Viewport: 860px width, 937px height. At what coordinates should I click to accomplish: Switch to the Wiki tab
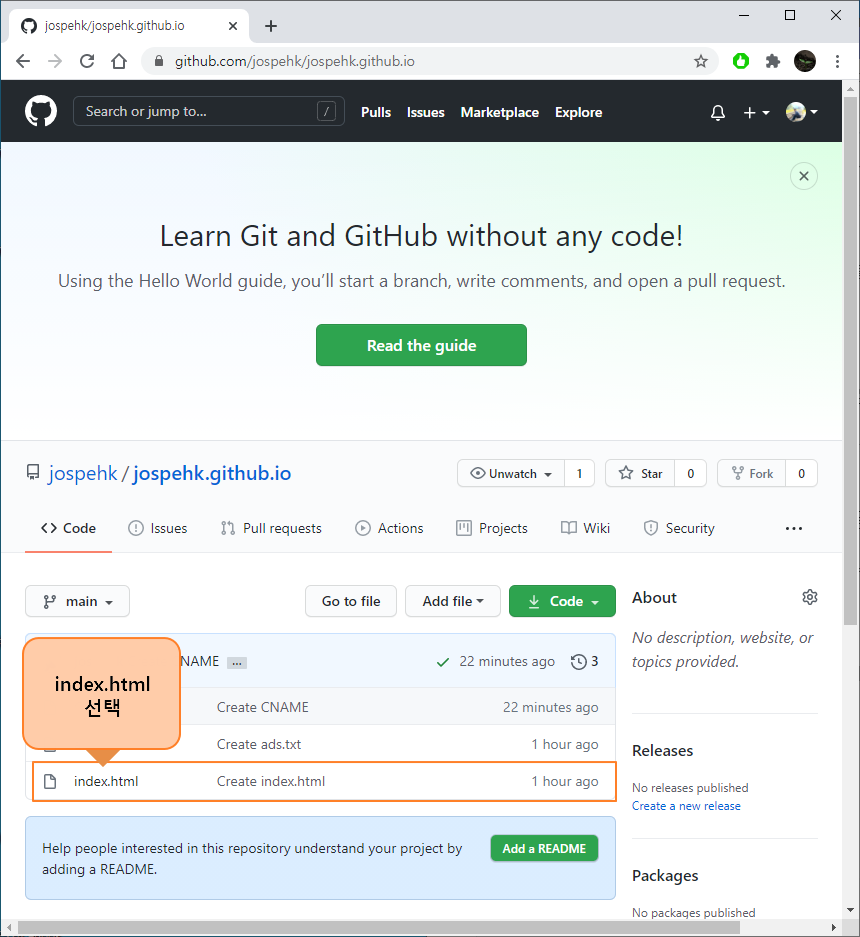(585, 528)
